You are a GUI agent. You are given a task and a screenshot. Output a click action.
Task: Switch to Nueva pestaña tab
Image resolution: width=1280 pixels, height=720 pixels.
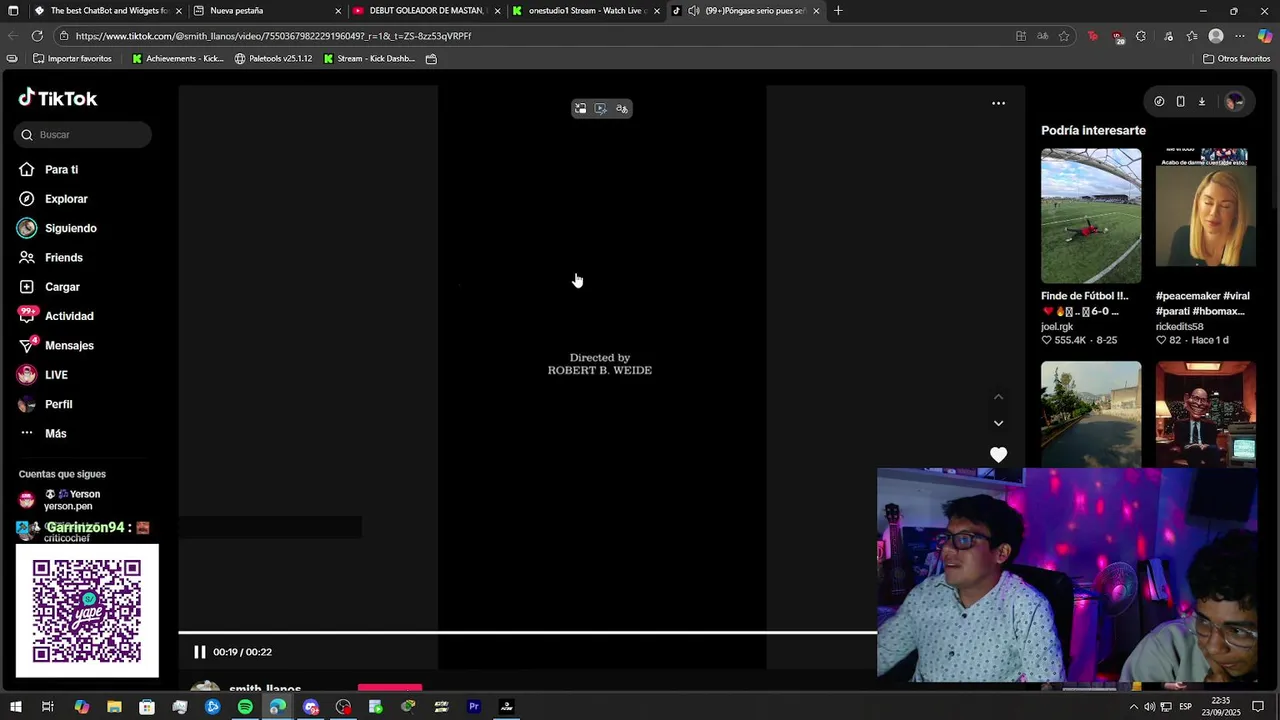pyautogui.click(x=266, y=11)
